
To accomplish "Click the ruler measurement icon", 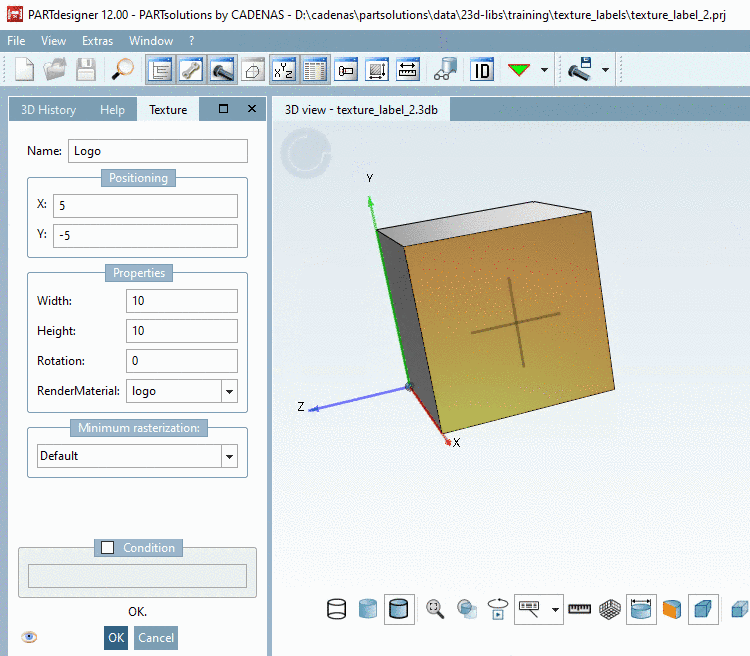I will tap(580, 609).
